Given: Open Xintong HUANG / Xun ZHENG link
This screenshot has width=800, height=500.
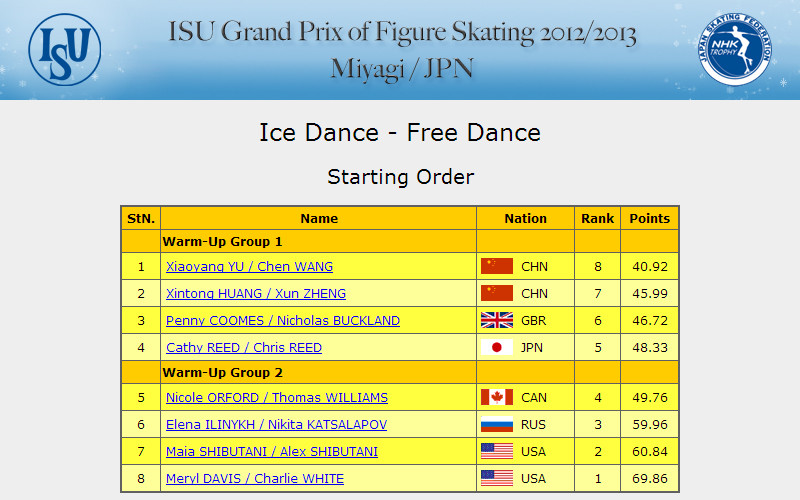Looking at the screenshot, I should click(256, 294).
